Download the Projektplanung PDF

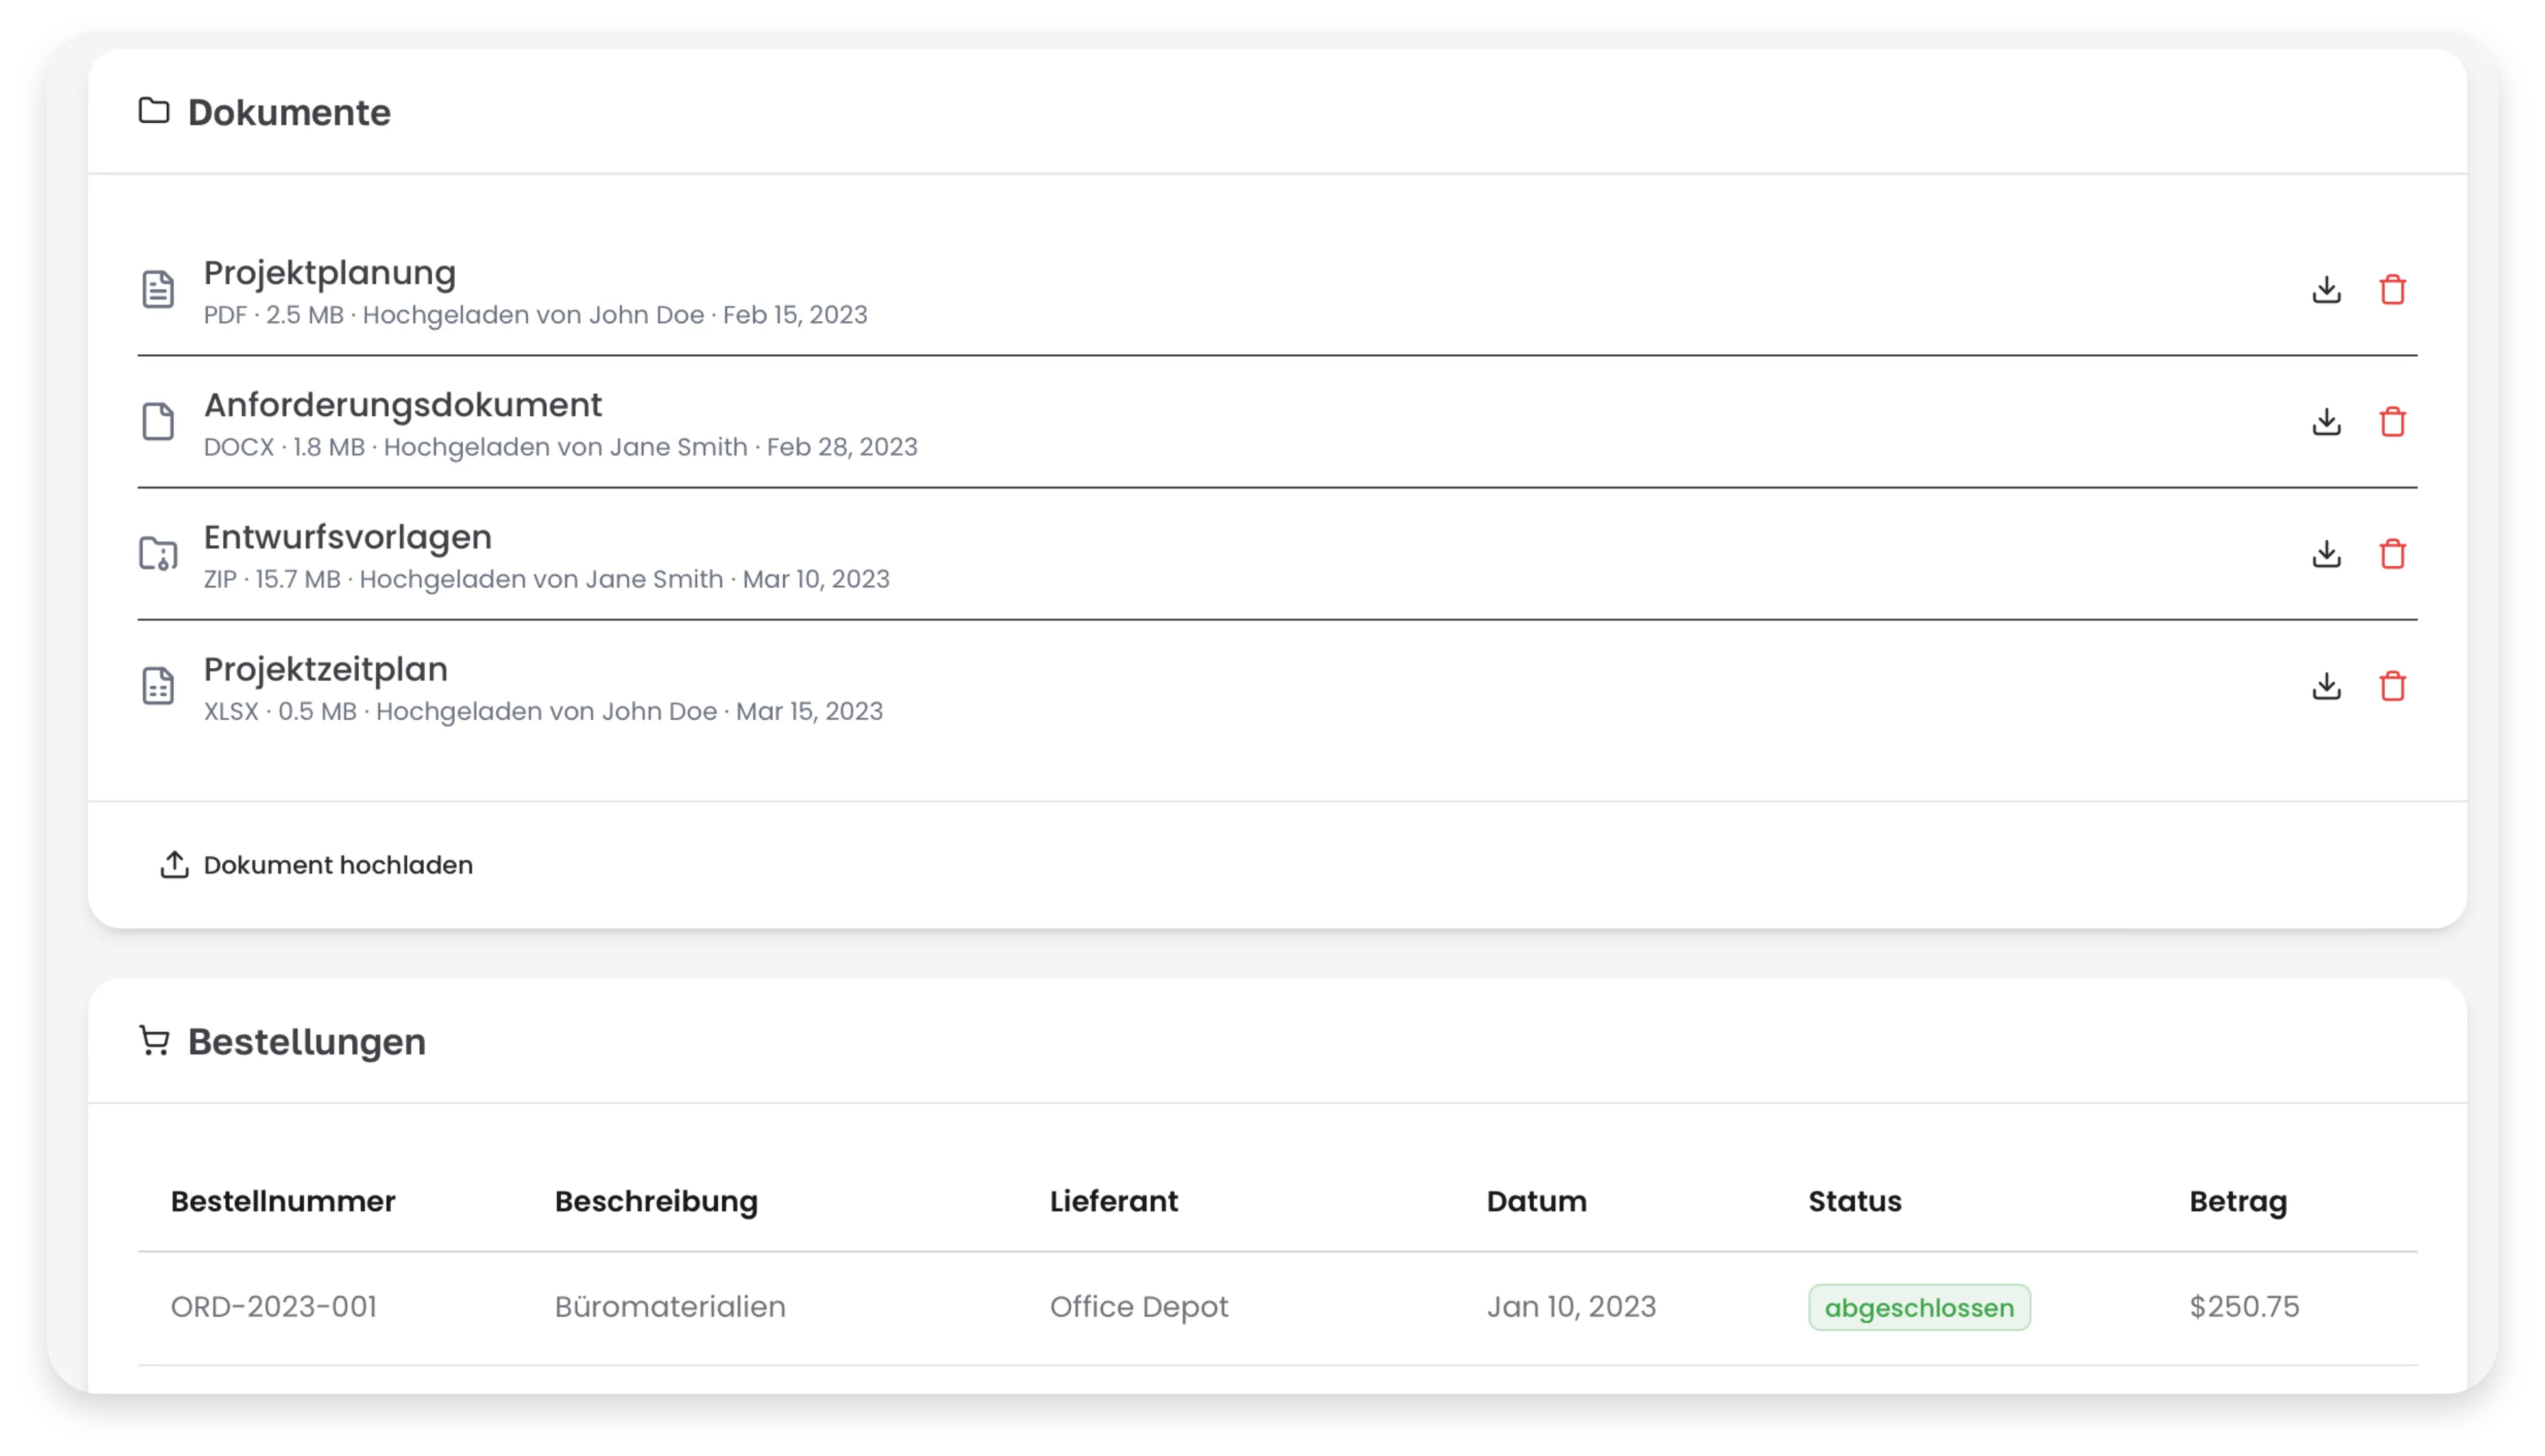(2326, 290)
